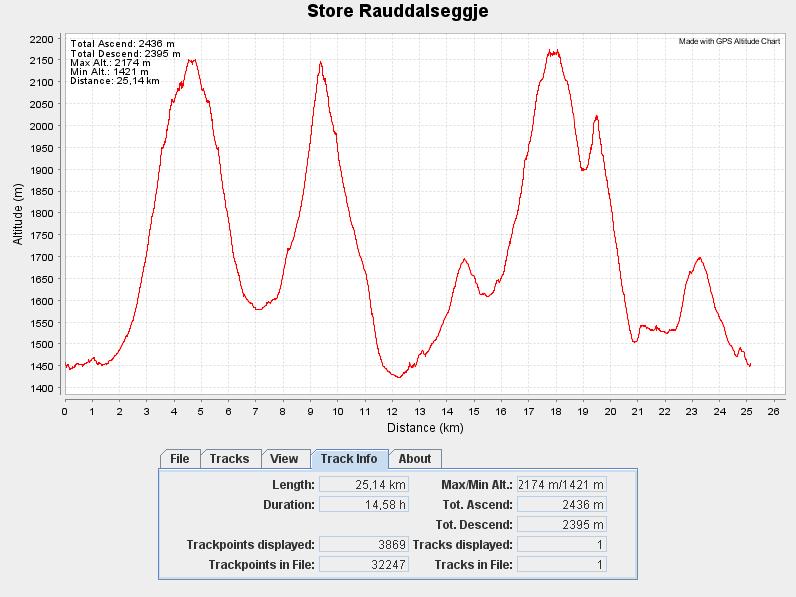Click the Length field showing 25,14 km
The height and width of the screenshot is (597, 796).
tap(363, 485)
